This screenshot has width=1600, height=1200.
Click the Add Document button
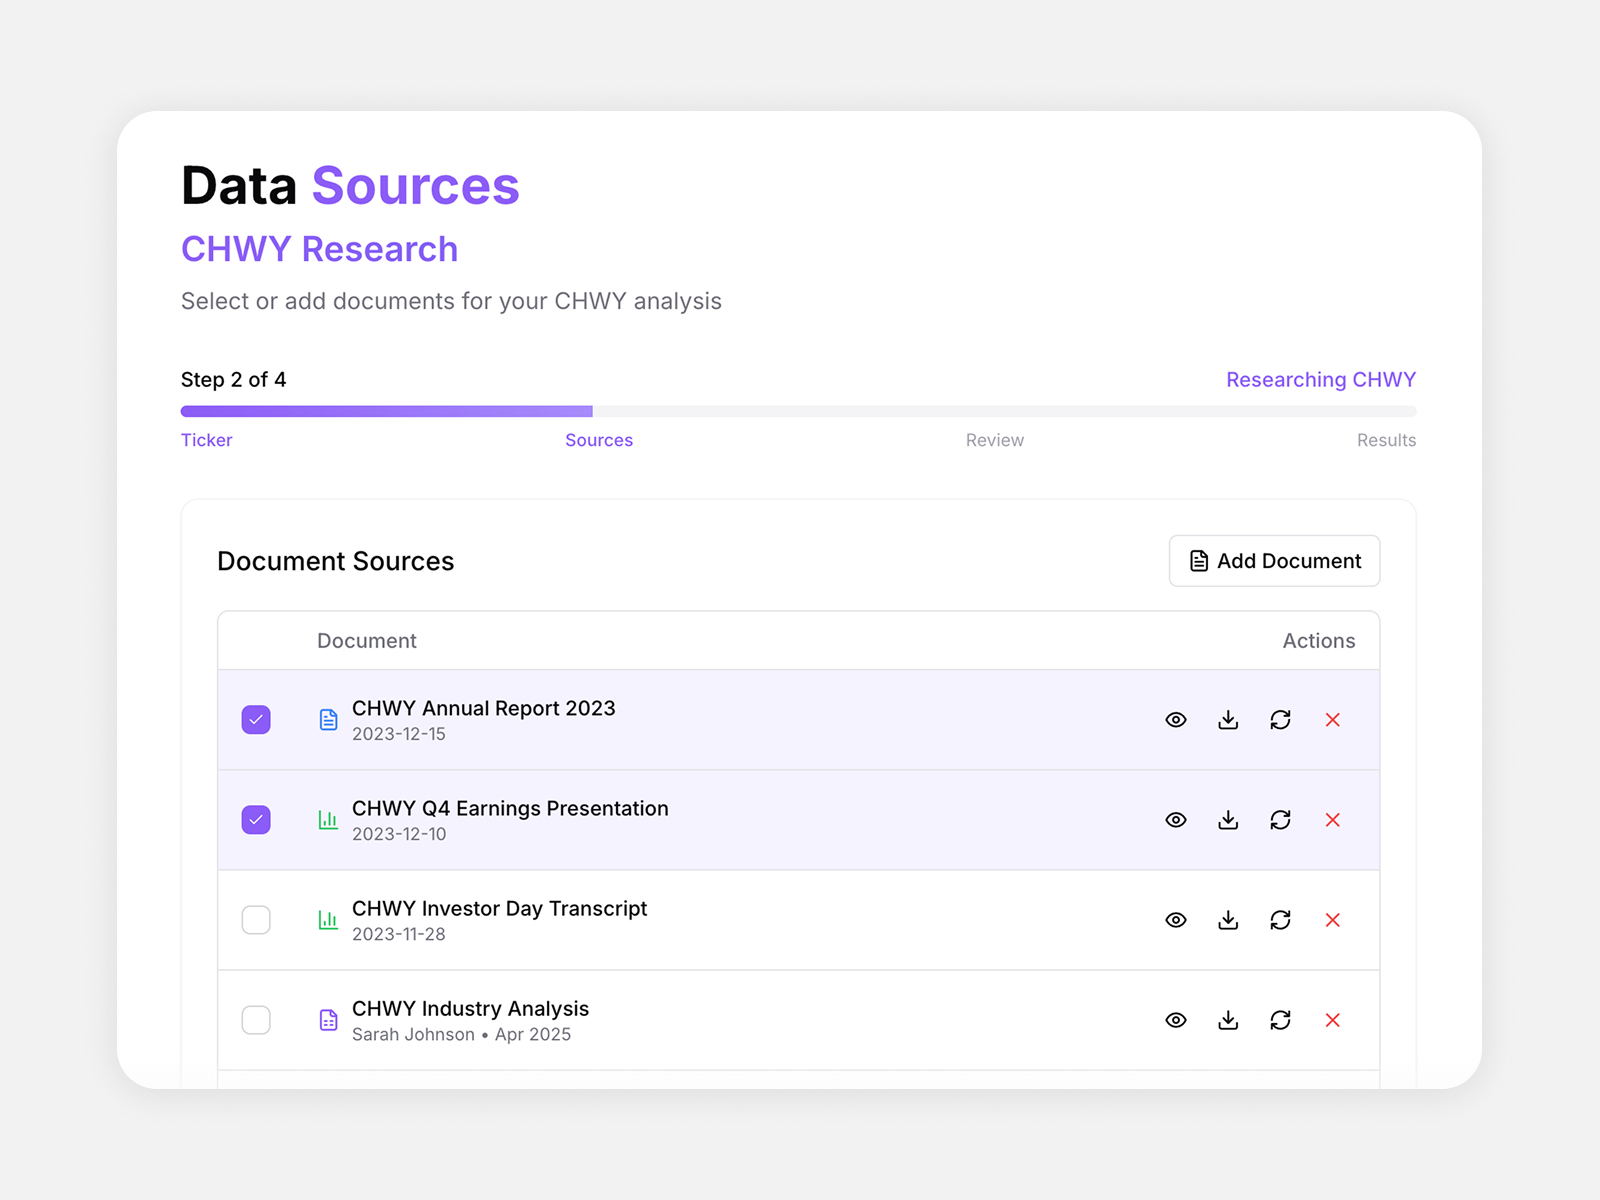[x=1275, y=561]
